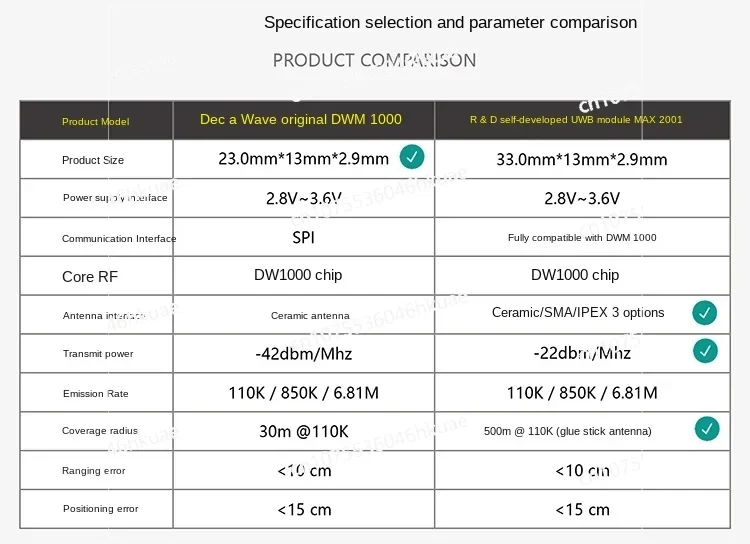This screenshot has height=544, width=750.
Task: Click the green checkmark beside -22dbm/Mhz
Action: 705,351
